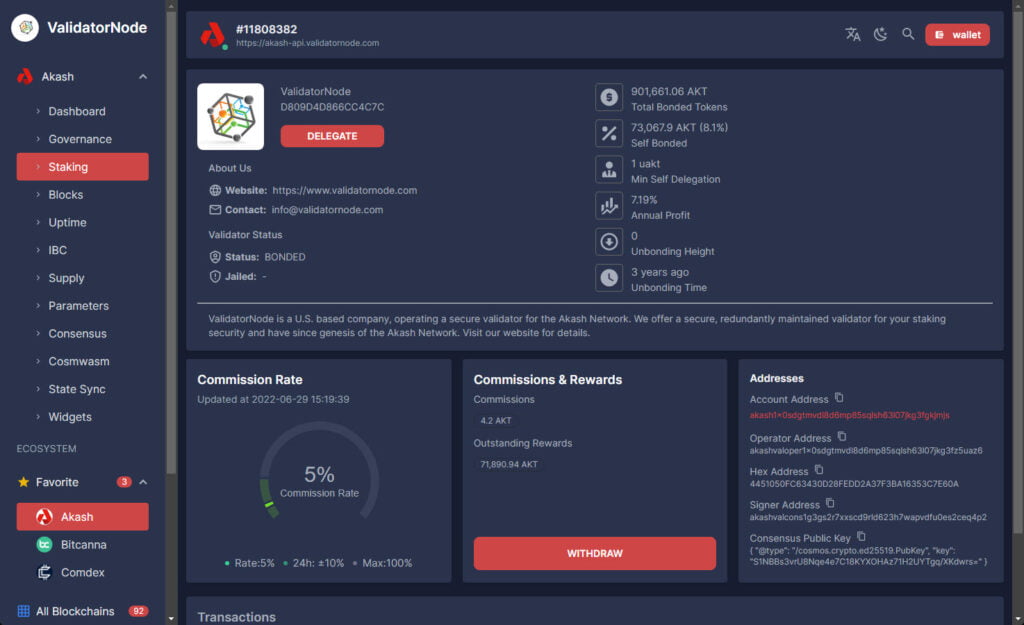The height and width of the screenshot is (625, 1024).
Task: Click the sidebar scrollbar down arrow
Action: (171, 618)
